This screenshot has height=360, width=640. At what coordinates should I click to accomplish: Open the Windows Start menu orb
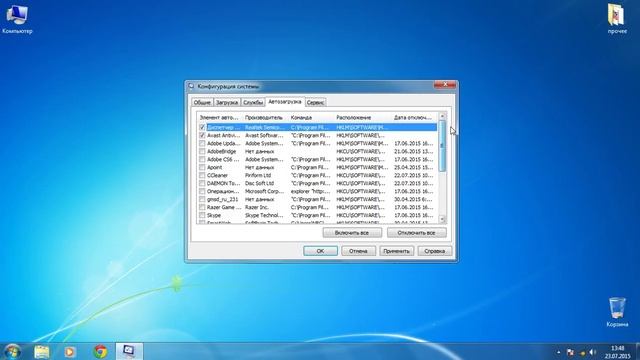12,351
